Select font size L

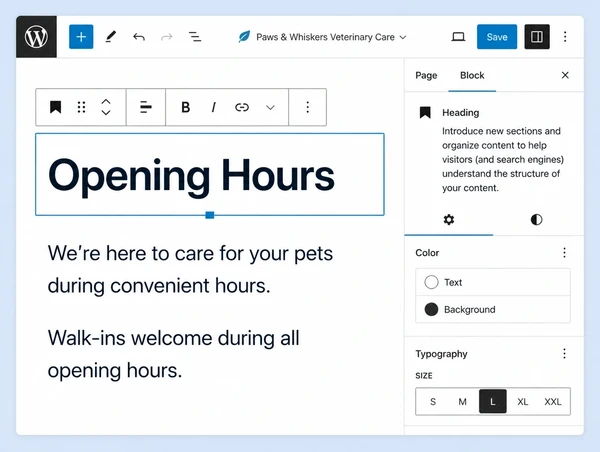tap(493, 401)
